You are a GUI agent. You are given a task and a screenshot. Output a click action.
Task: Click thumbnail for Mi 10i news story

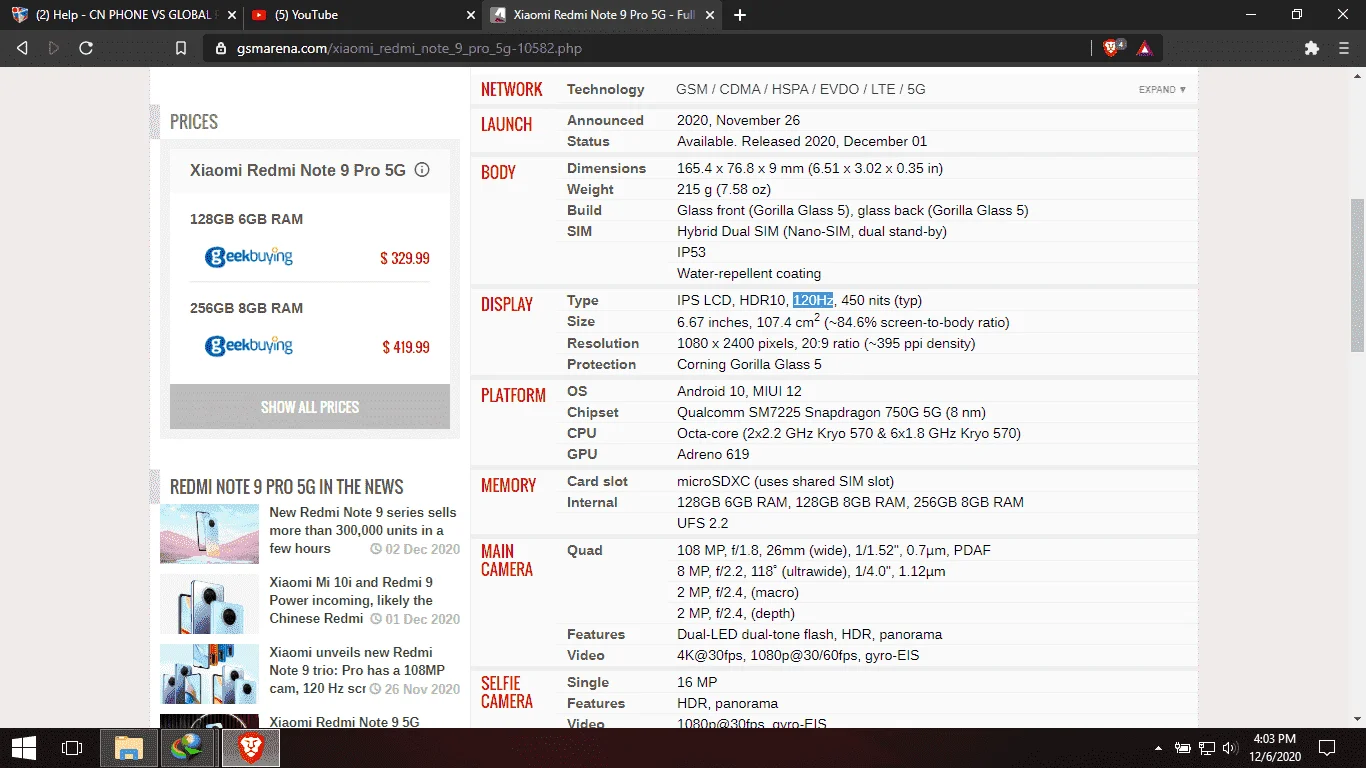209,604
